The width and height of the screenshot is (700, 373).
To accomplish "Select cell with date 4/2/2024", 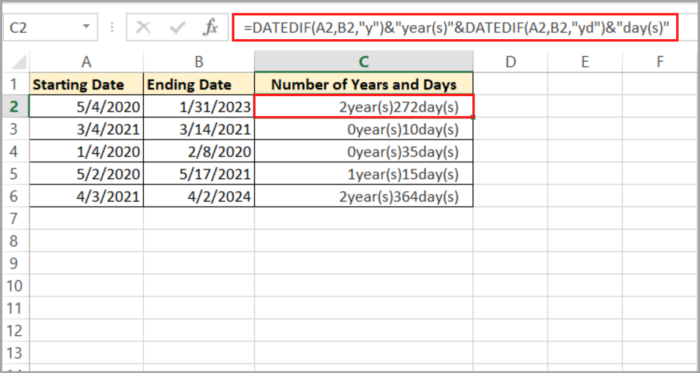I will click(199, 196).
